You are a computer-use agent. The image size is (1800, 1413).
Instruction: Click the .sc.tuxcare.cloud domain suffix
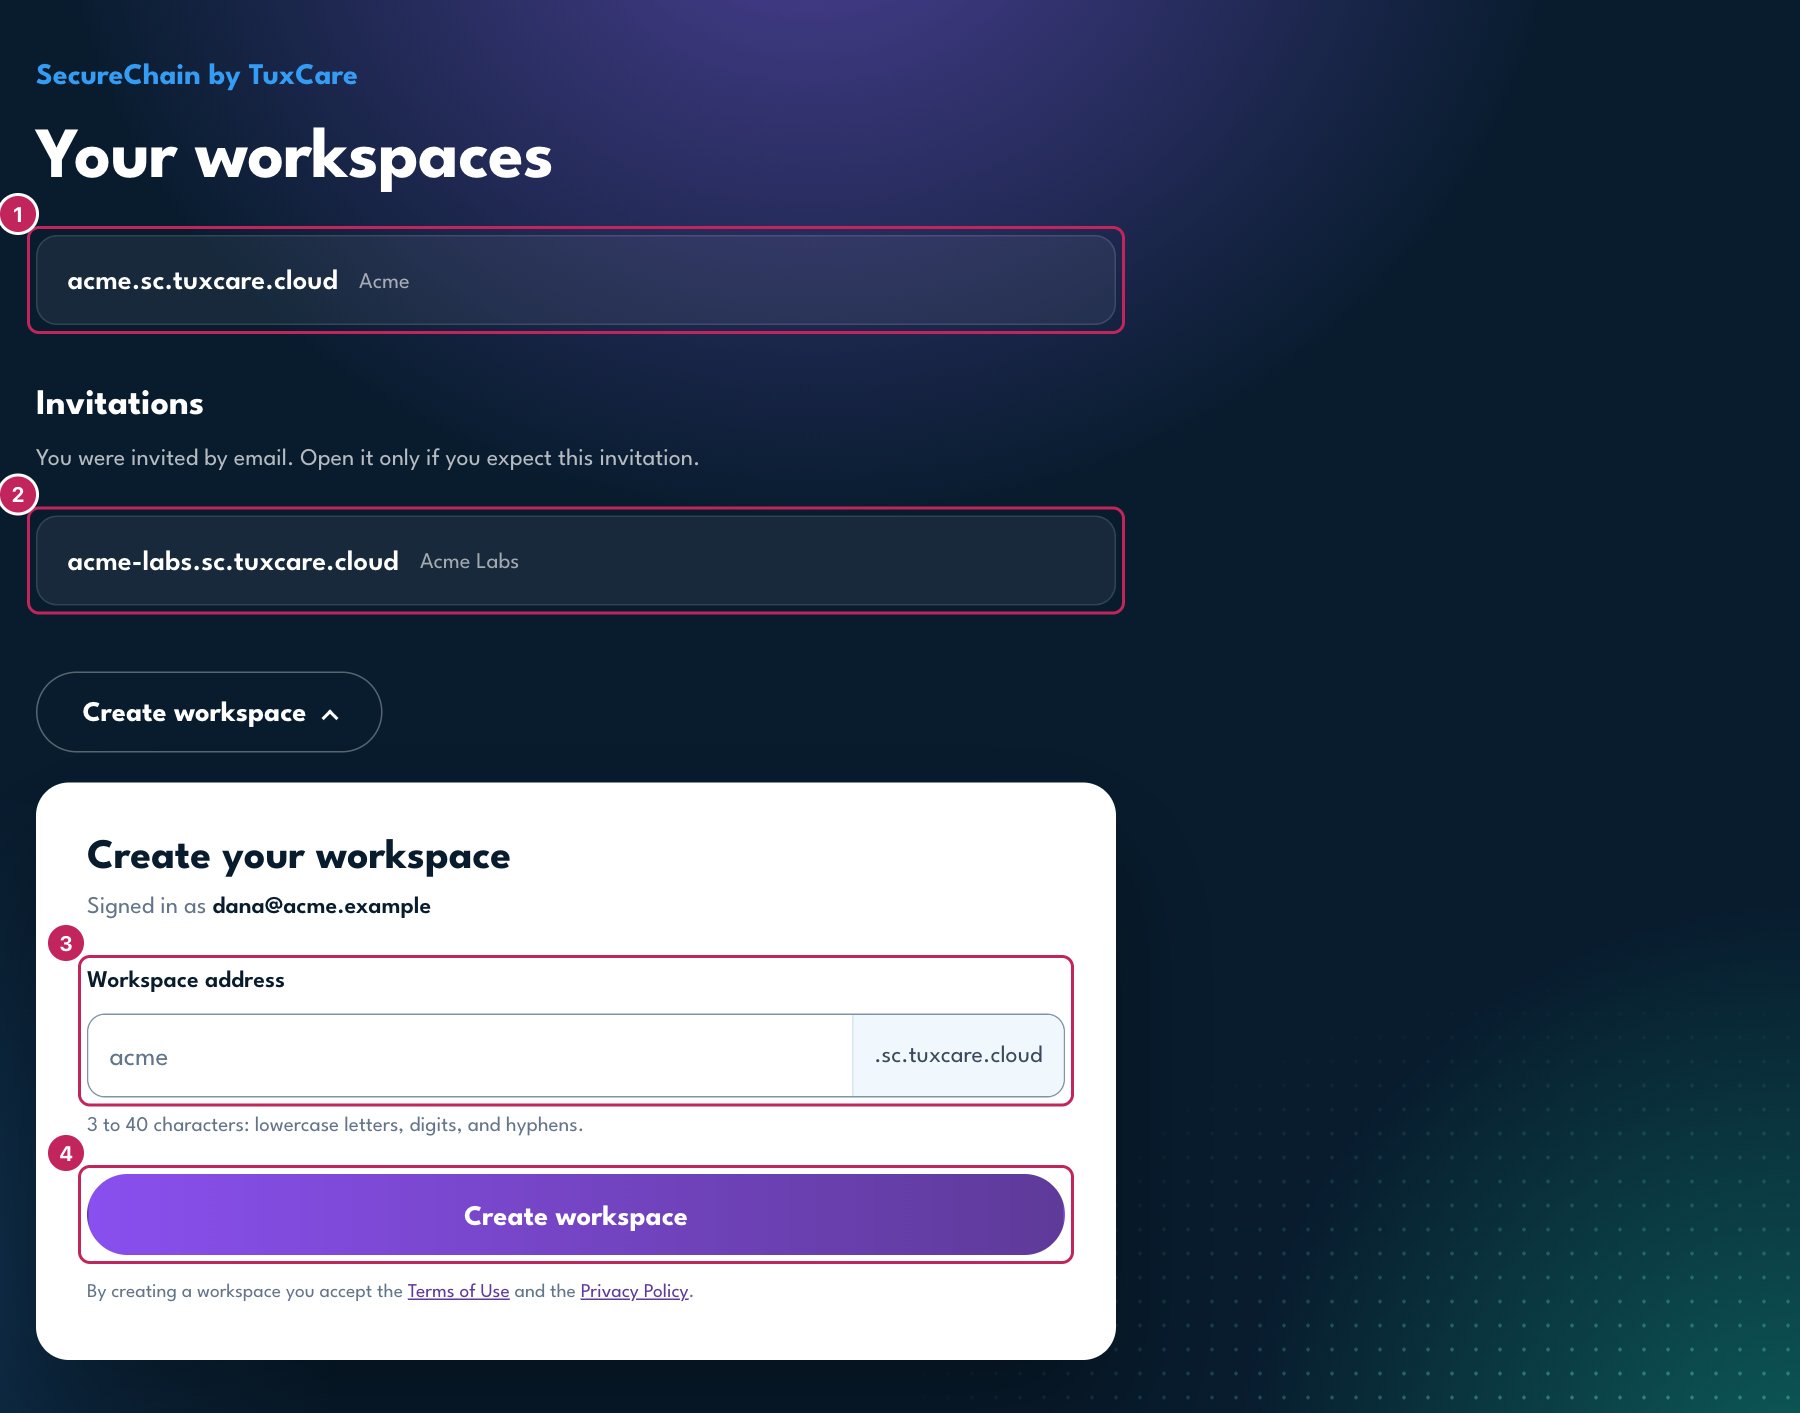(958, 1056)
